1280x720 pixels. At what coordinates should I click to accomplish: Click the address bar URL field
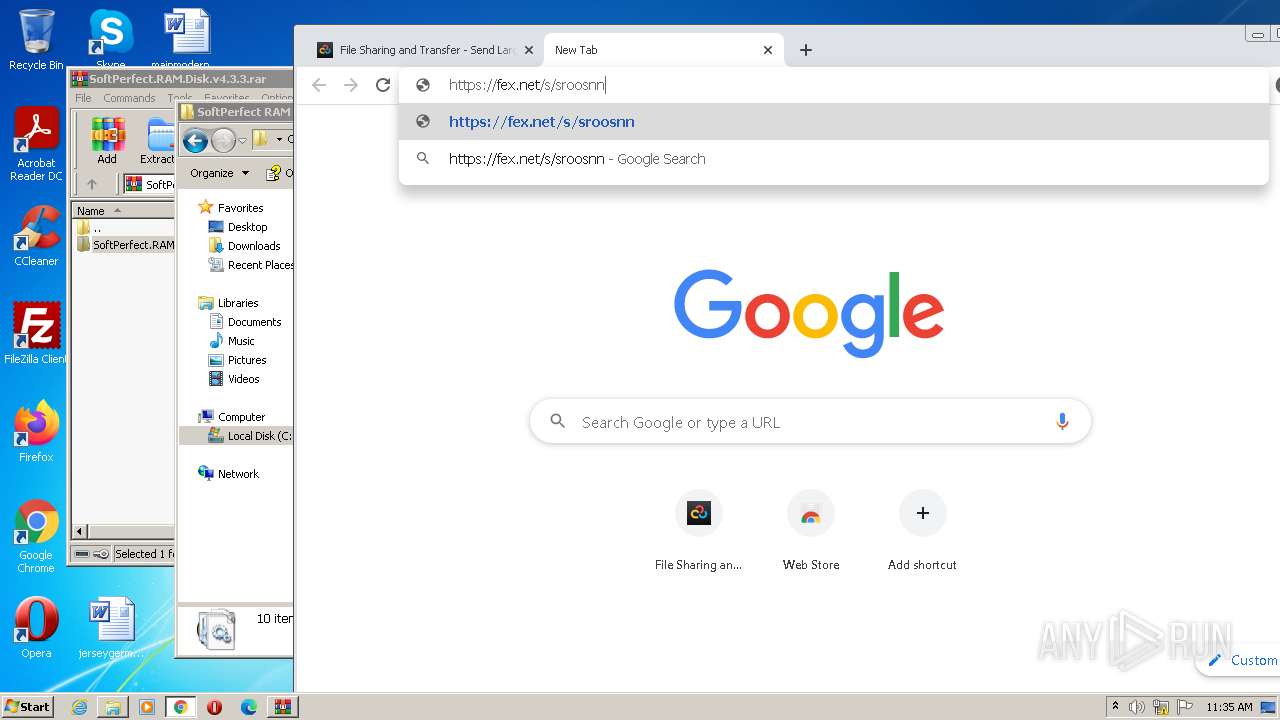pos(834,85)
